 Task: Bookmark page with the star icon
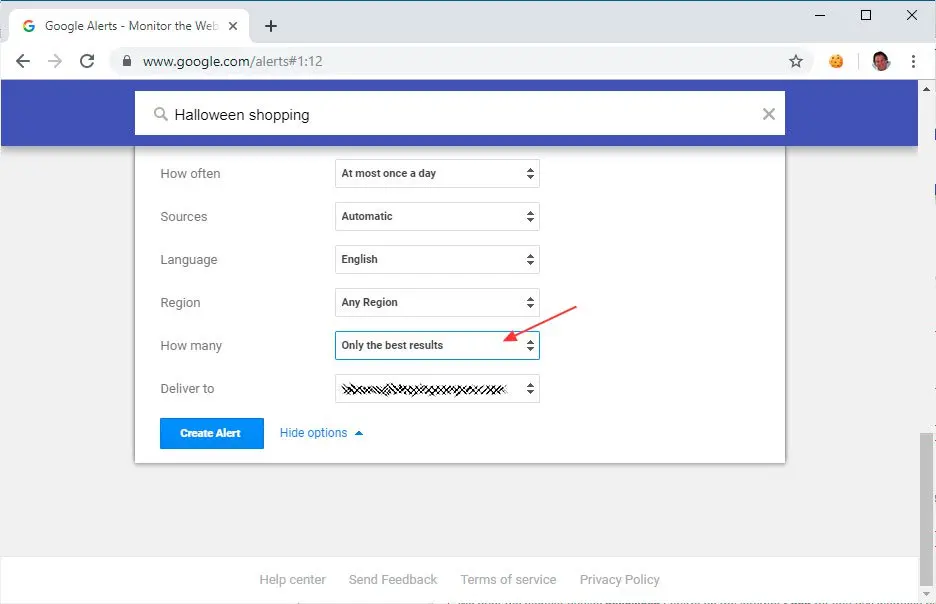(x=796, y=61)
